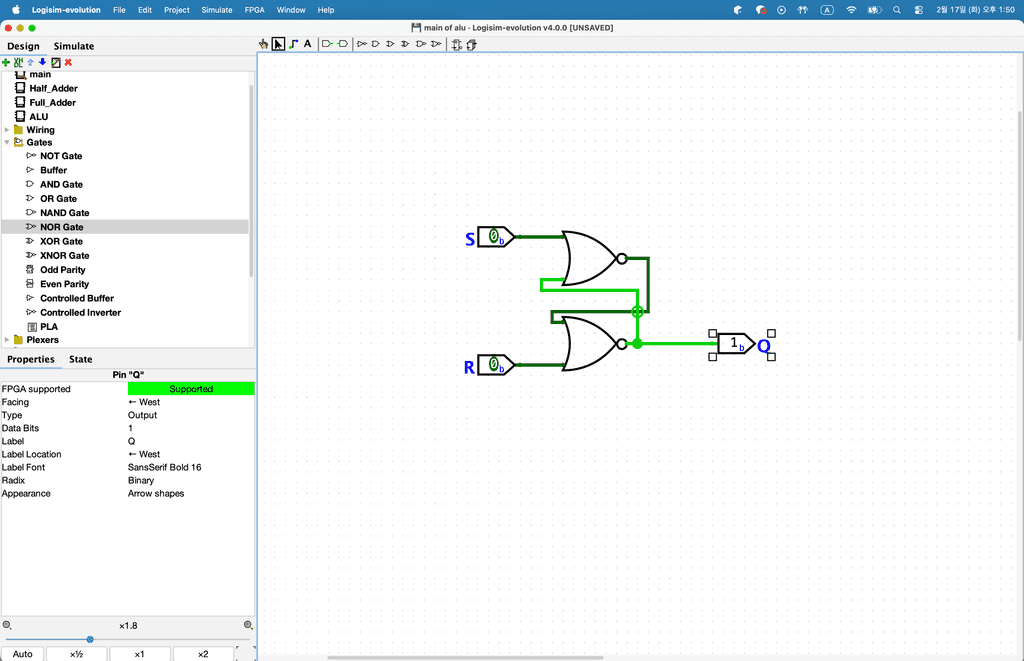Select the Text tool 'A' icon
Screen dimensions: 1024x661
pyautogui.click(x=307, y=44)
